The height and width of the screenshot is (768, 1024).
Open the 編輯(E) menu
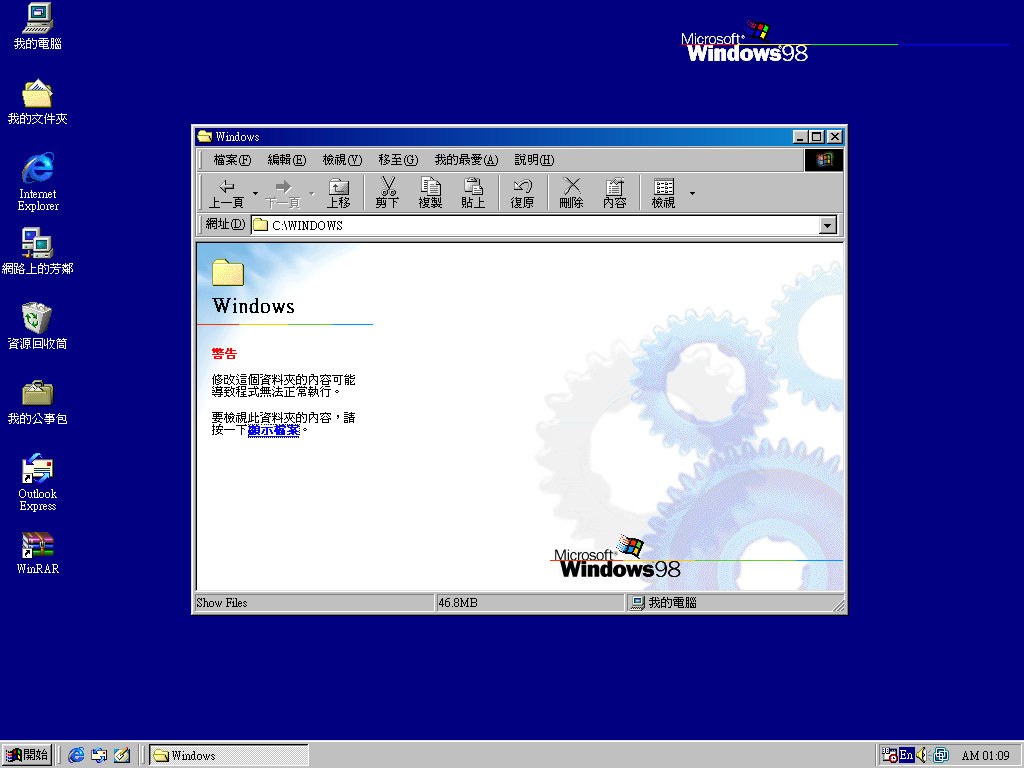[x=287, y=160]
